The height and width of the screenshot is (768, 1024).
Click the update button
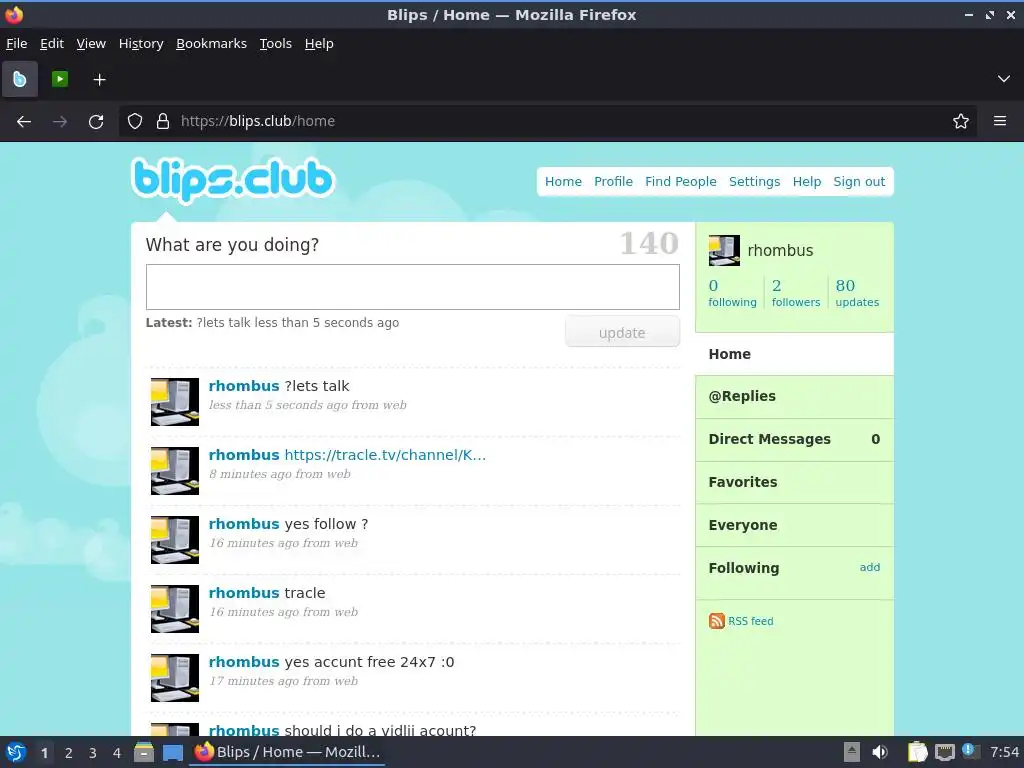click(x=622, y=332)
